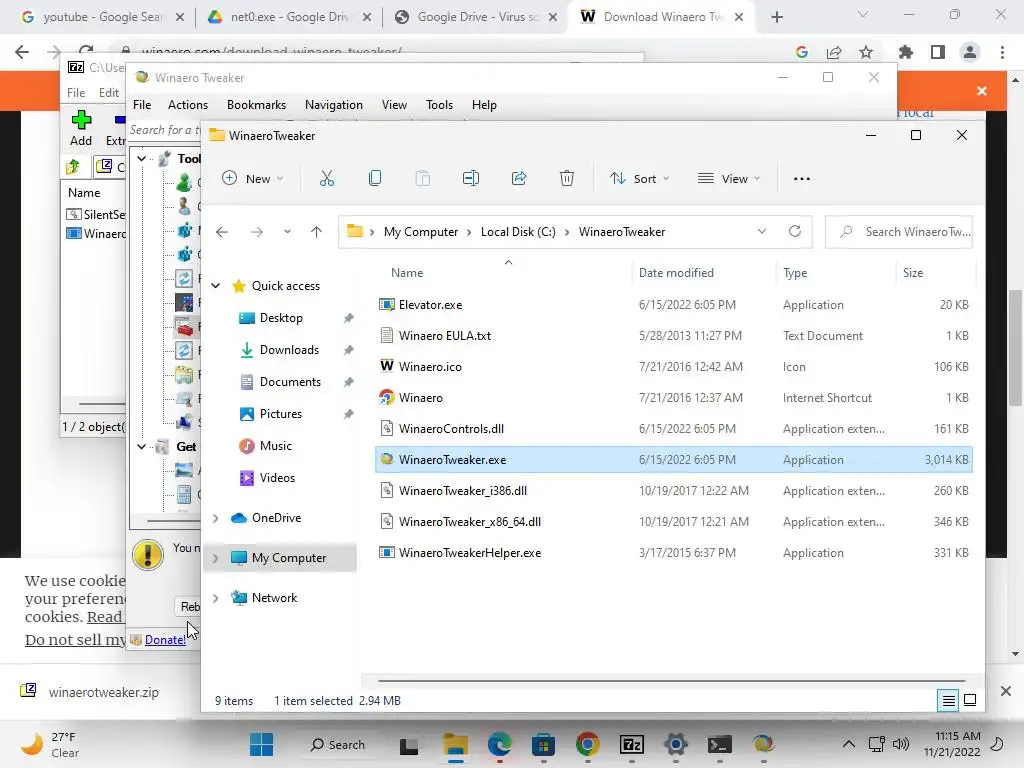The width and height of the screenshot is (1024, 768).
Task: Click the taskbar Search box
Action: pyautogui.click(x=336, y=744)
